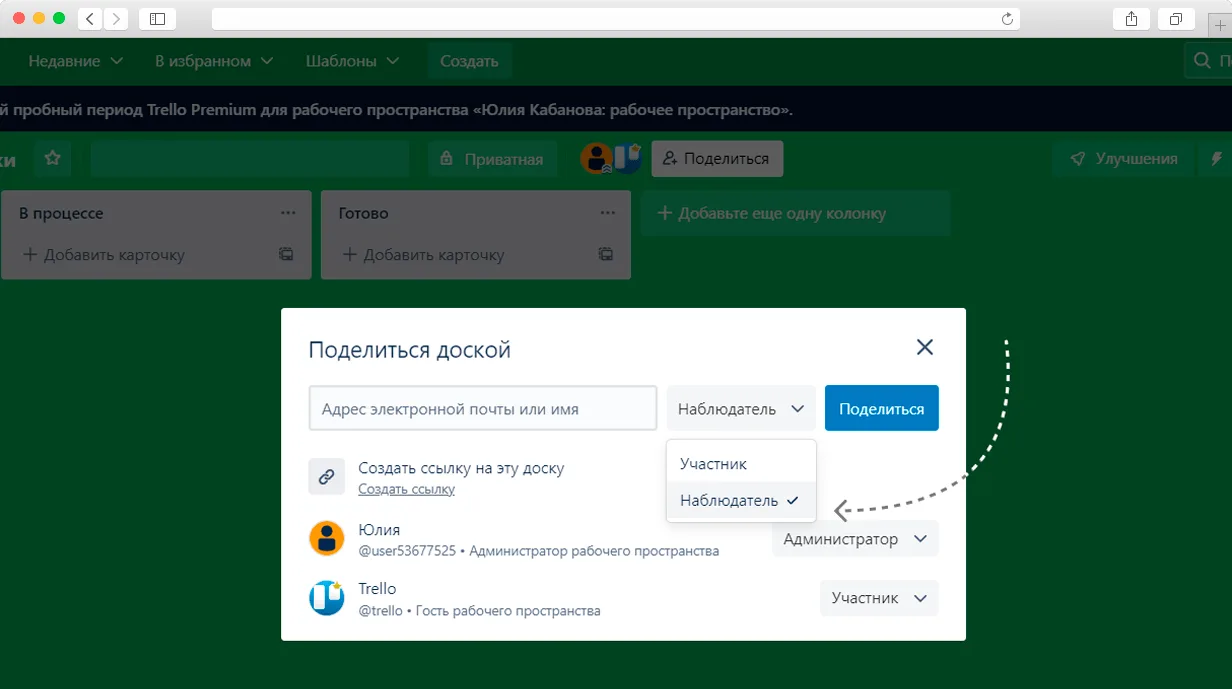Viewport: 1232px width, 689px height.
Task: Click the link icon beside Создать ссылку
Action: tap(326, 477)
